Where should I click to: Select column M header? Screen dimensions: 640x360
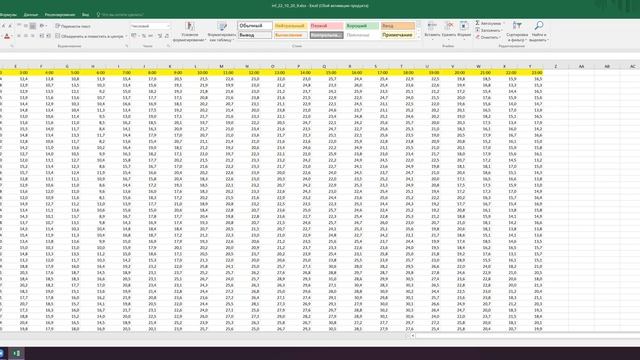point(221,66)
